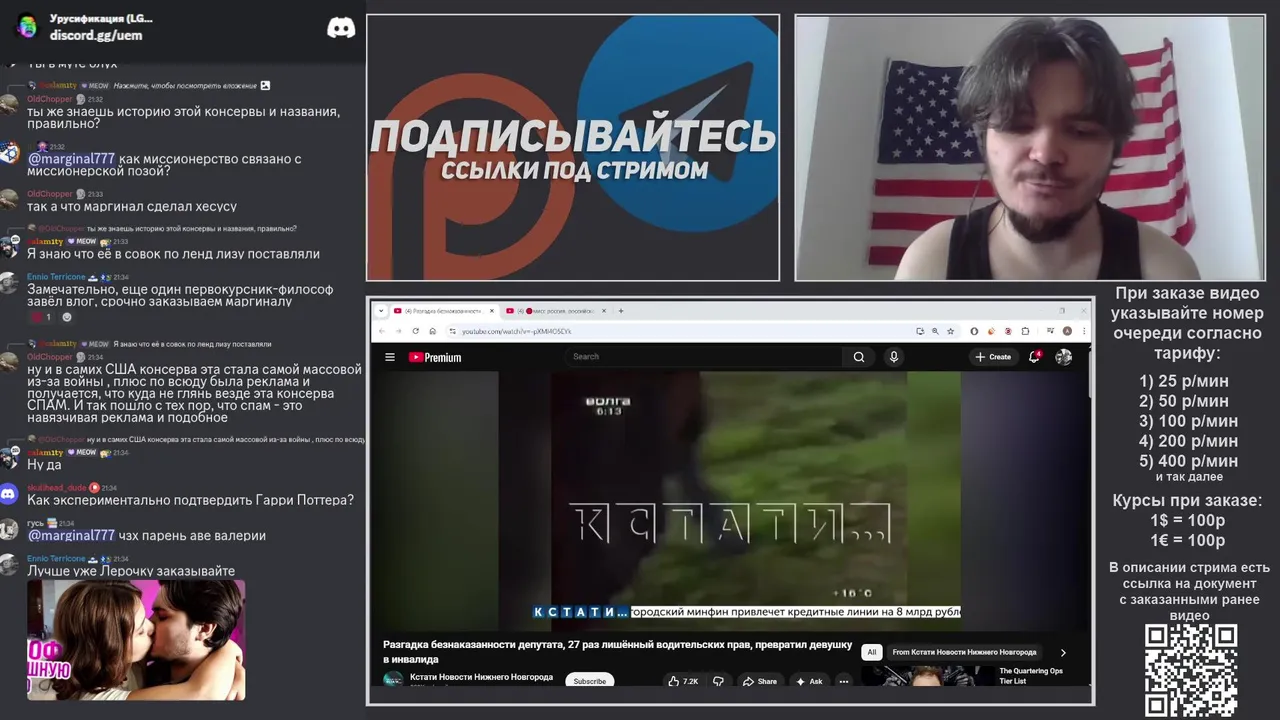Open the browser profile avatar
The width and height of the screenshot is (1280, 720).
(x=1067, y=331)
